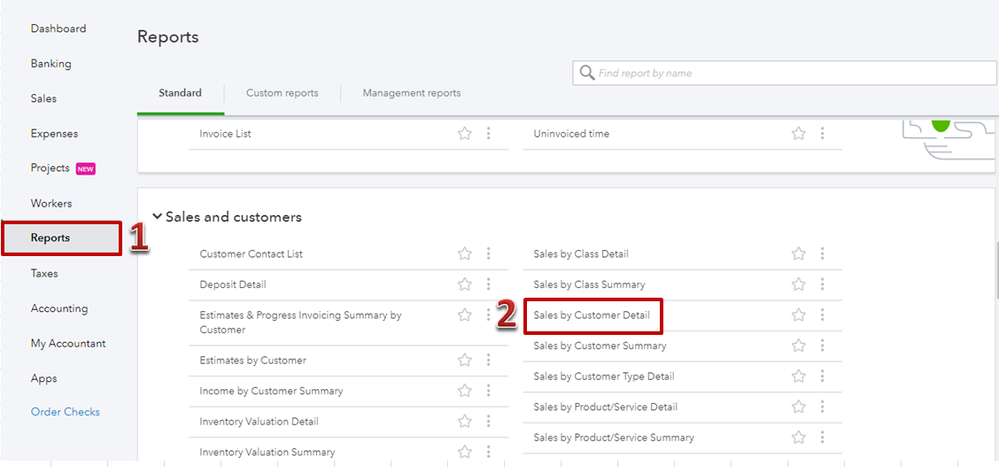Open the Management reports tab
Viewport: 999px width, 467px height.
[x=411, y=93]
